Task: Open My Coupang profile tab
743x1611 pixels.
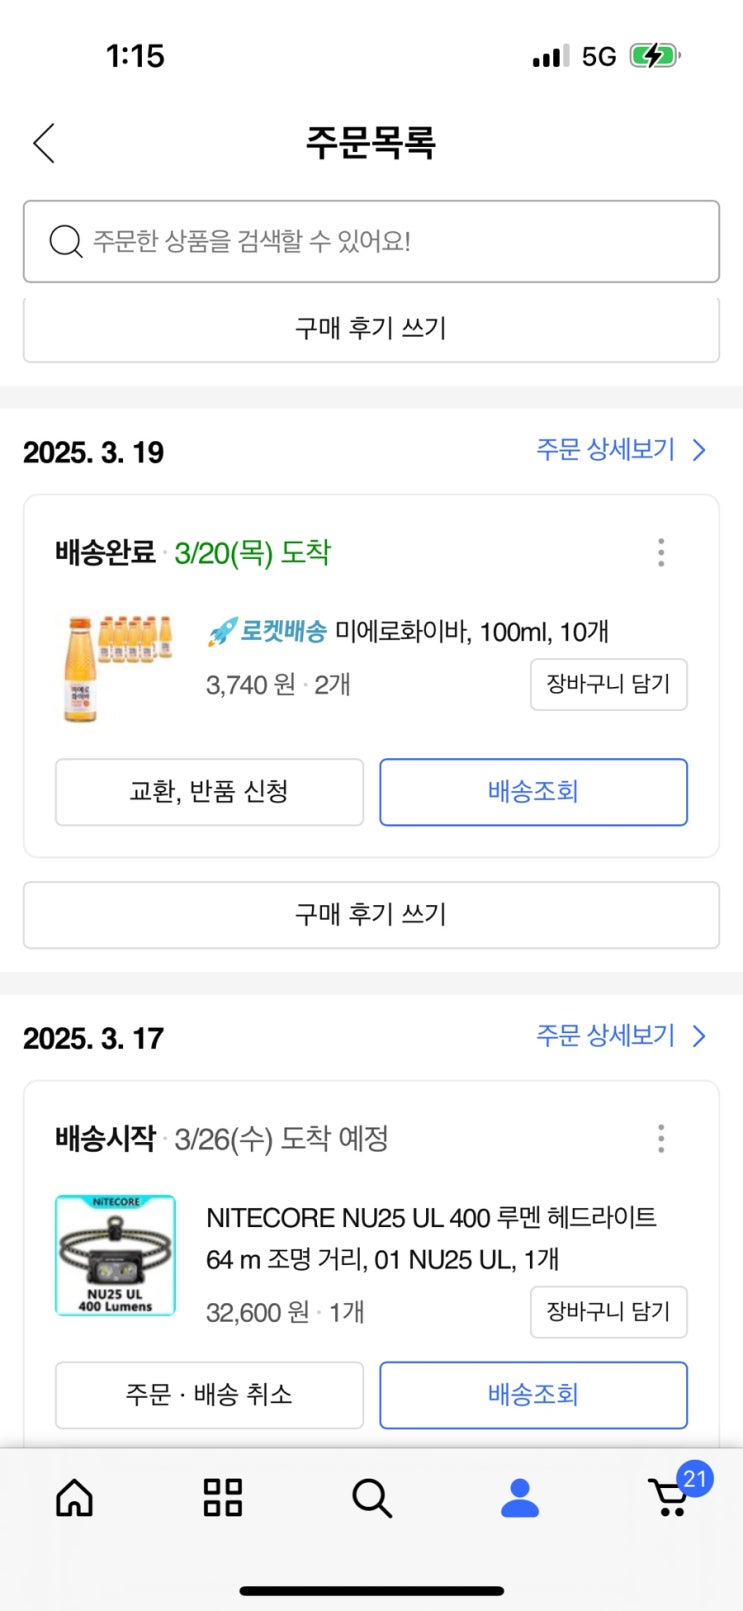Action: click(x=520, y=1497)
